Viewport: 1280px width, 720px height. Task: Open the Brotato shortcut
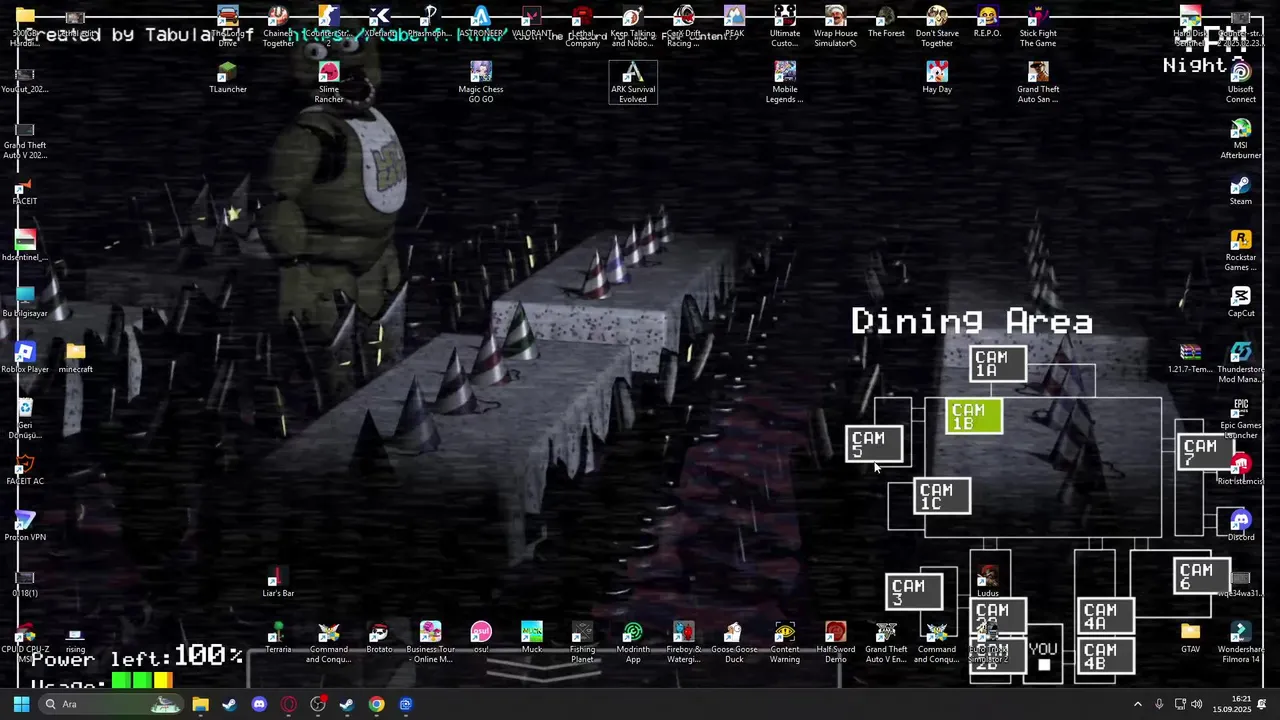(379, 638)
